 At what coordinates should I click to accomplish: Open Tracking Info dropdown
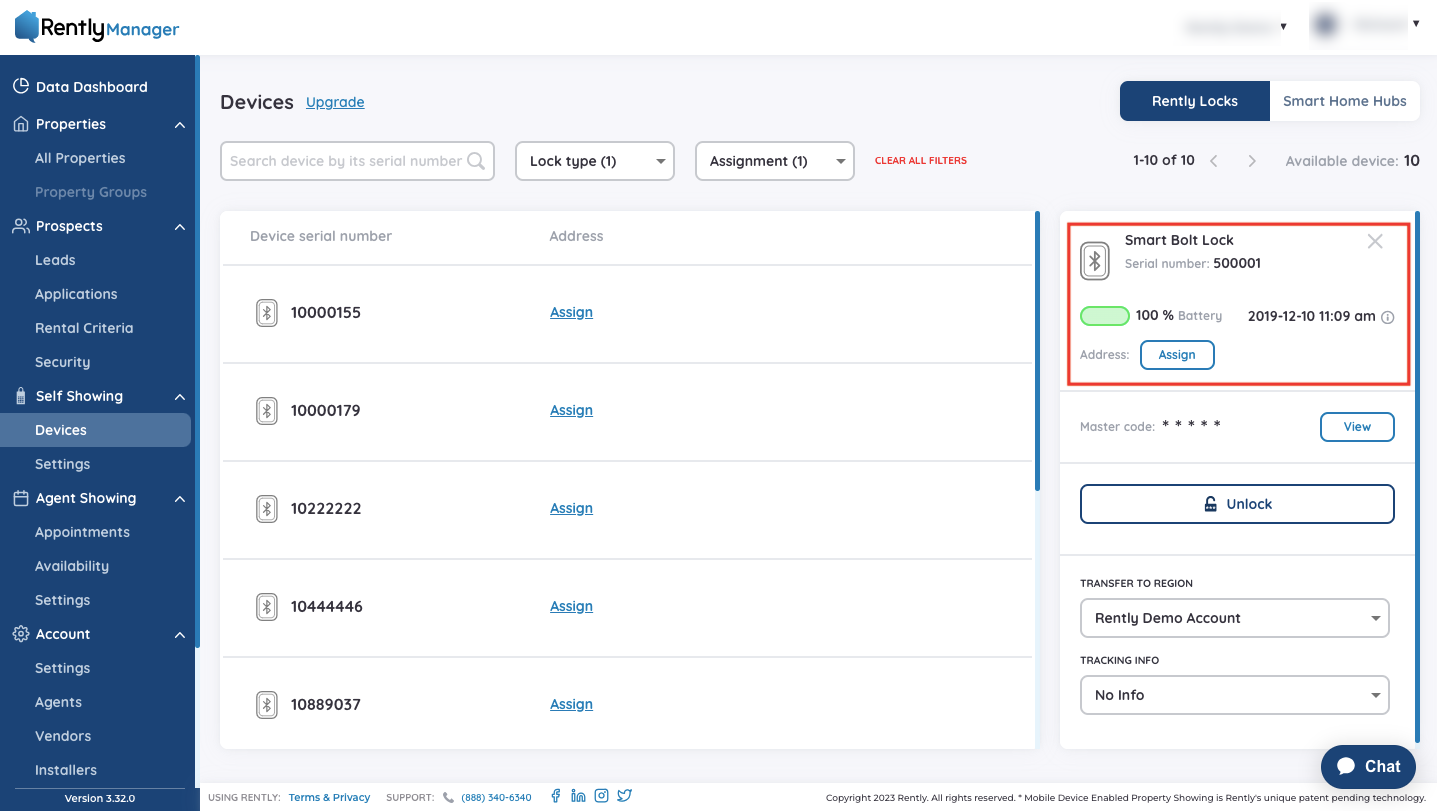pyautogui.click(x=1235, y=695)
